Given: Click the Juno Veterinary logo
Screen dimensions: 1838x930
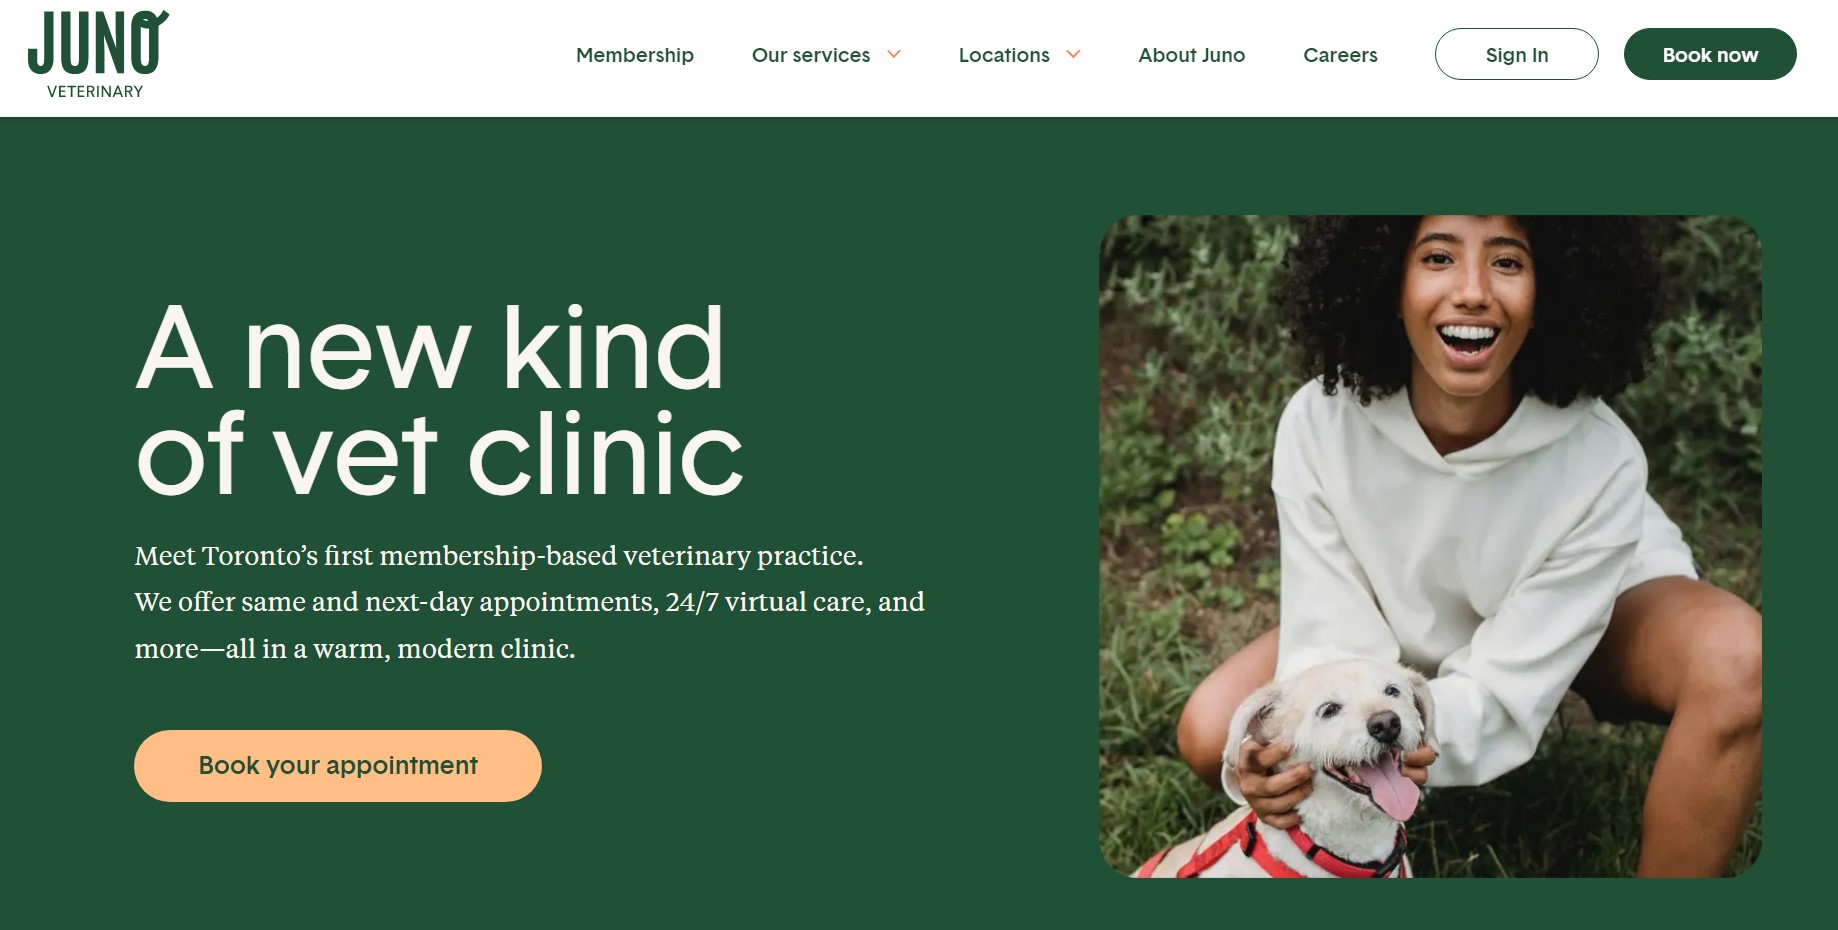Looking at the screenshot, I should coord(98,55).
